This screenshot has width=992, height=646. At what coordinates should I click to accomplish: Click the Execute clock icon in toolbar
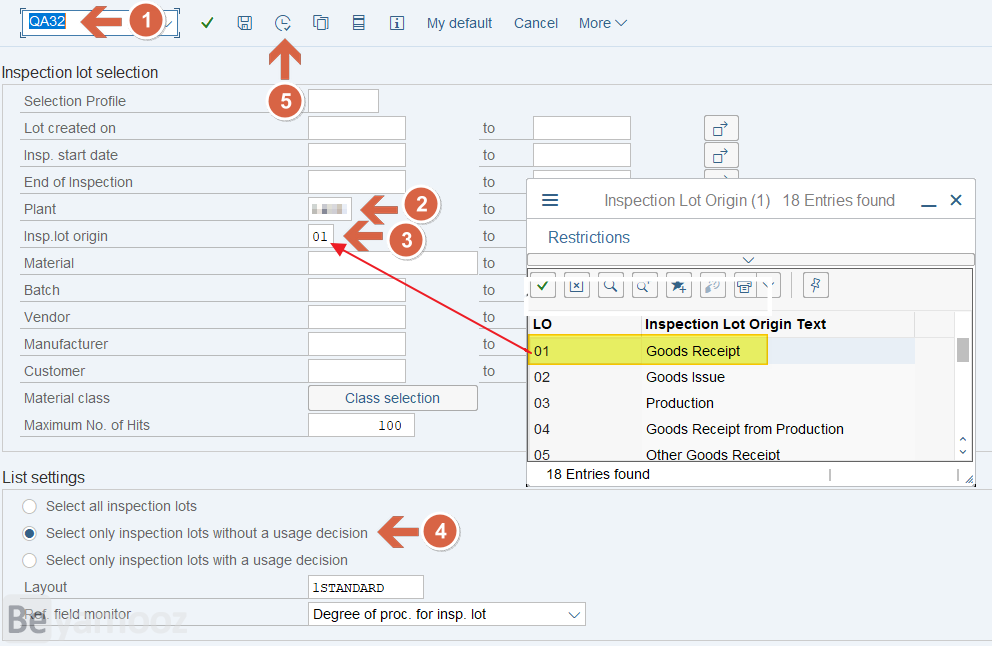pyautogui.click(x=283, y=23)
